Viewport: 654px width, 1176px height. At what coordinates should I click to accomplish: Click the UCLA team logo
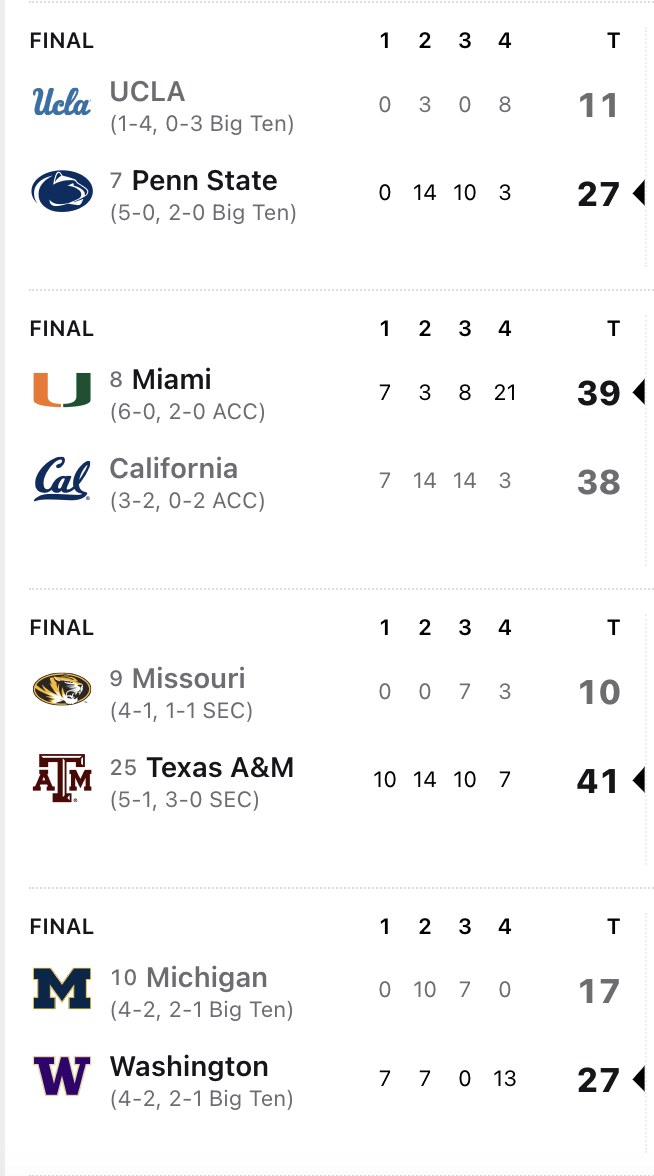(x=62, y=102)
